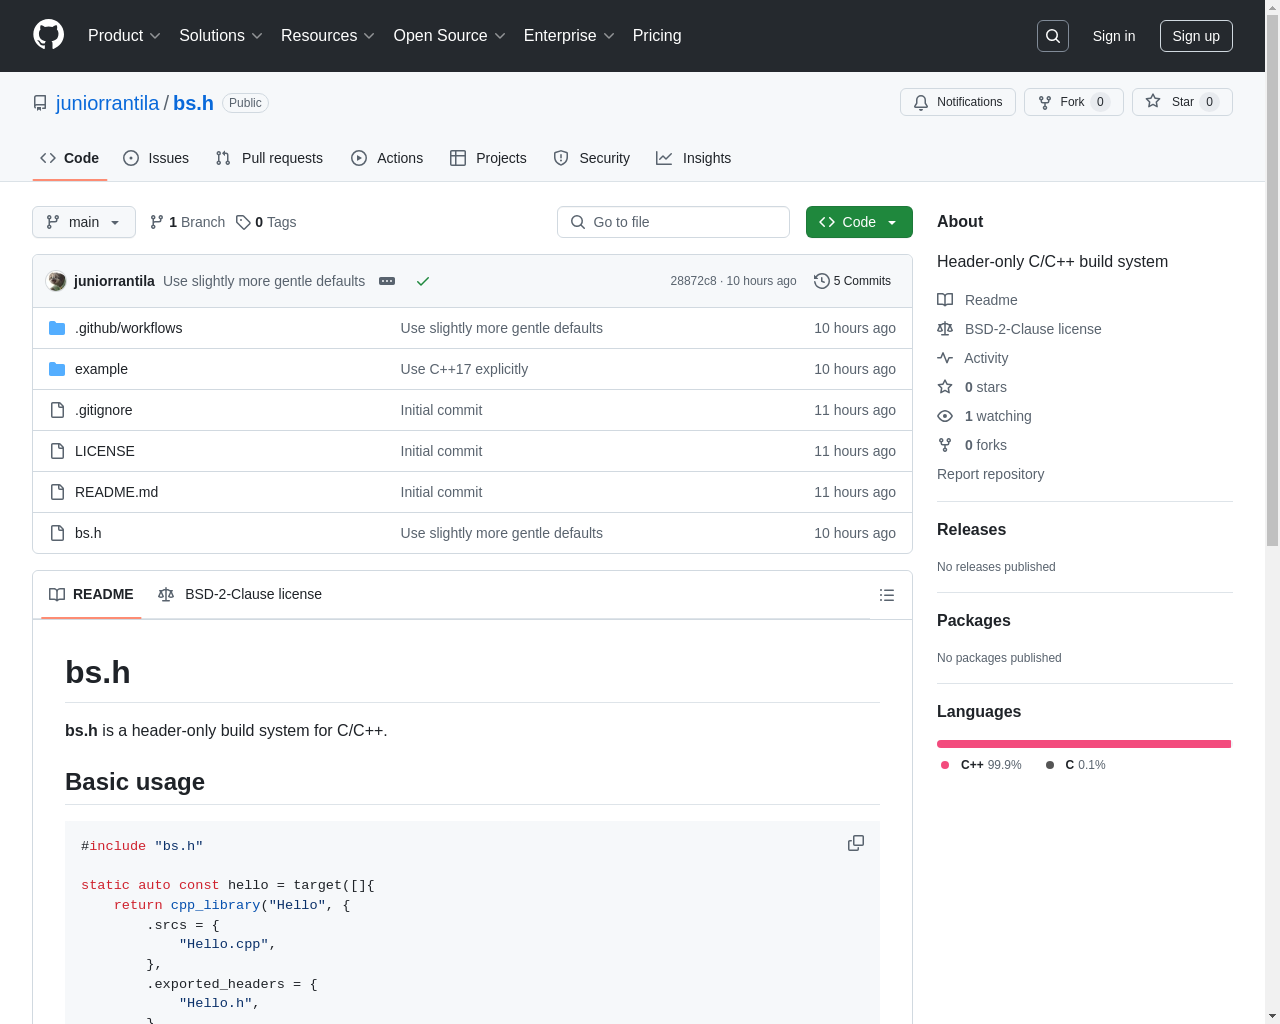Open the LICENSE file
1280x1024 pixels.
(104, 451)
